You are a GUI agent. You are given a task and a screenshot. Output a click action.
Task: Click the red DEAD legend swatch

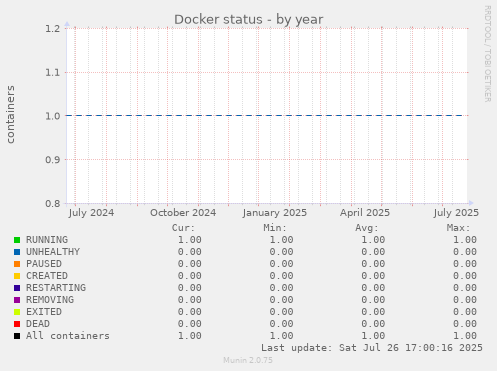click(x=17, y=324)
